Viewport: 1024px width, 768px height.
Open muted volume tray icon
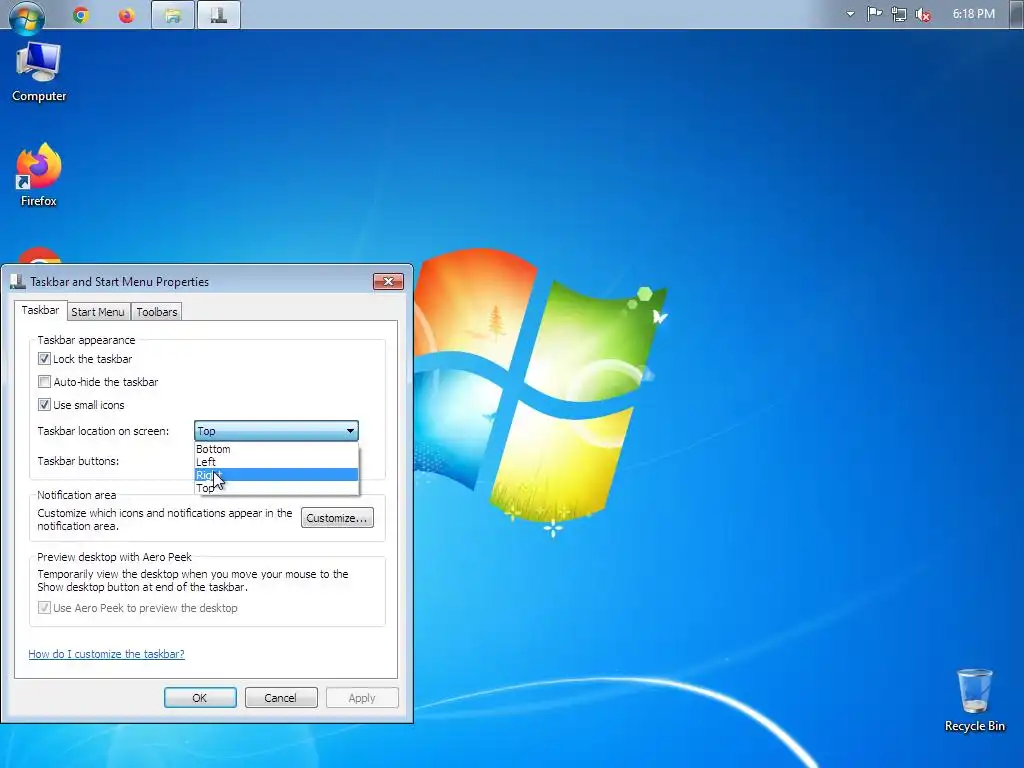tap(923, 14)
